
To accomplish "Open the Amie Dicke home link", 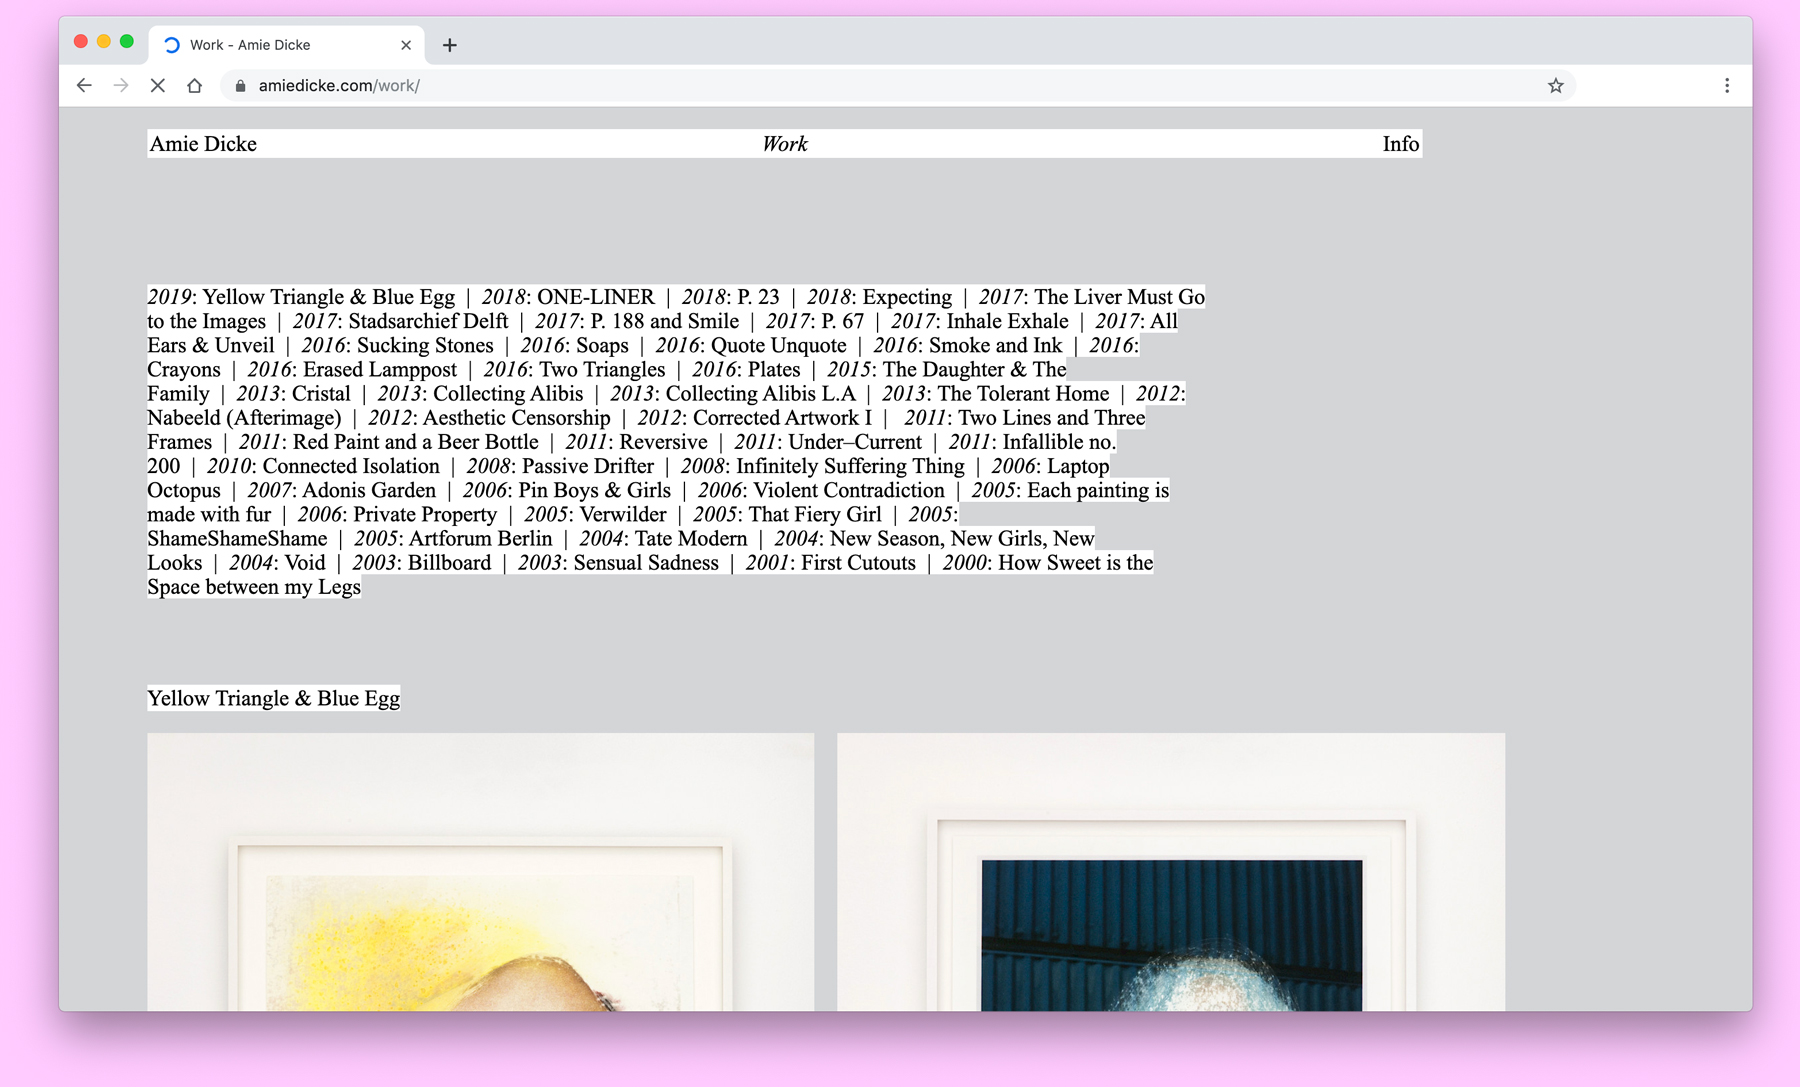I will click(203, 144).
